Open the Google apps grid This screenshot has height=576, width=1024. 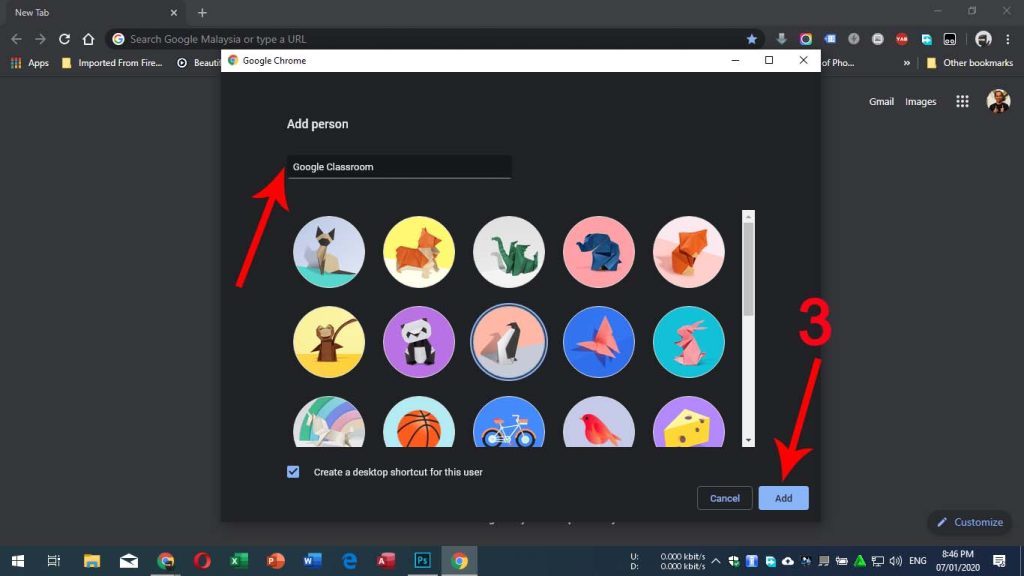pos(962,101)
